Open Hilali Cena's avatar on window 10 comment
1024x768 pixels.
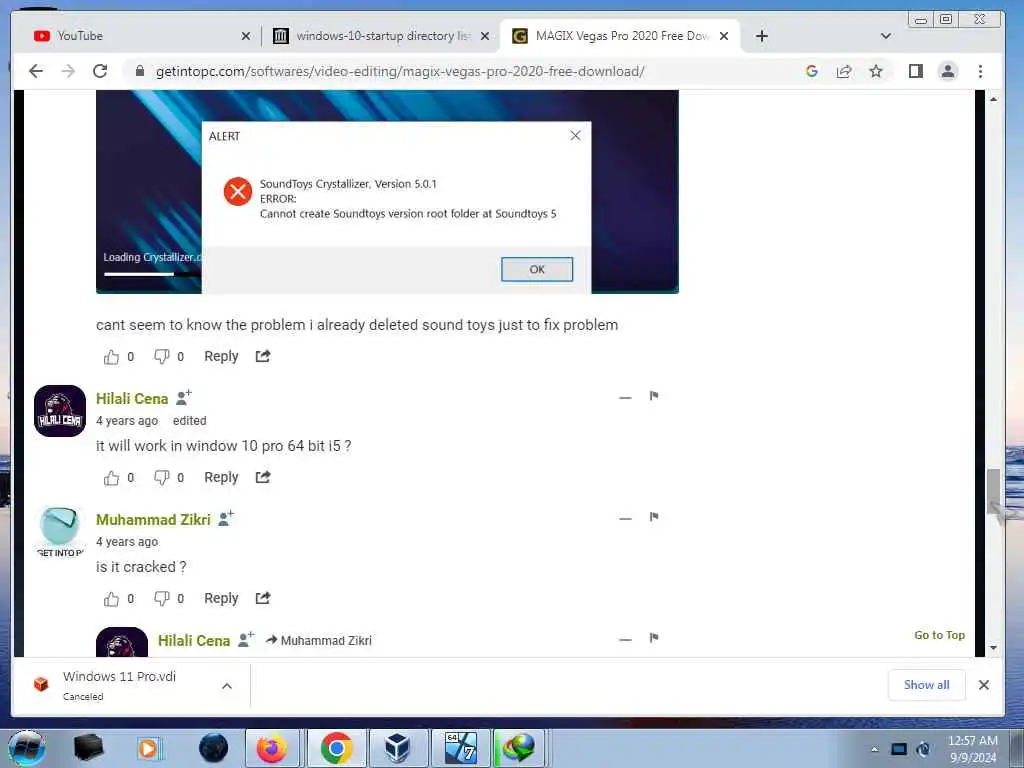click(x=60, y=411)
